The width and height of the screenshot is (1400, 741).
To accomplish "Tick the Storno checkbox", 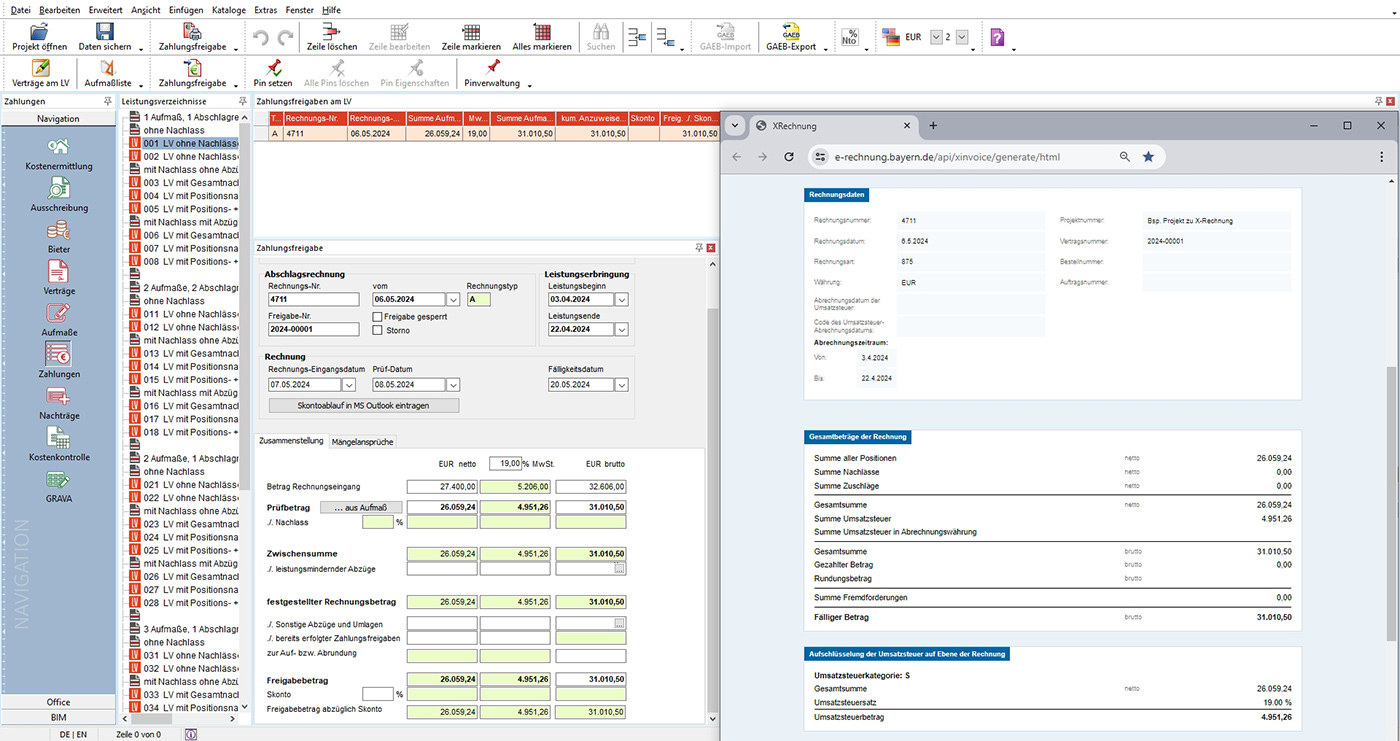I will (x=378, y=330).
